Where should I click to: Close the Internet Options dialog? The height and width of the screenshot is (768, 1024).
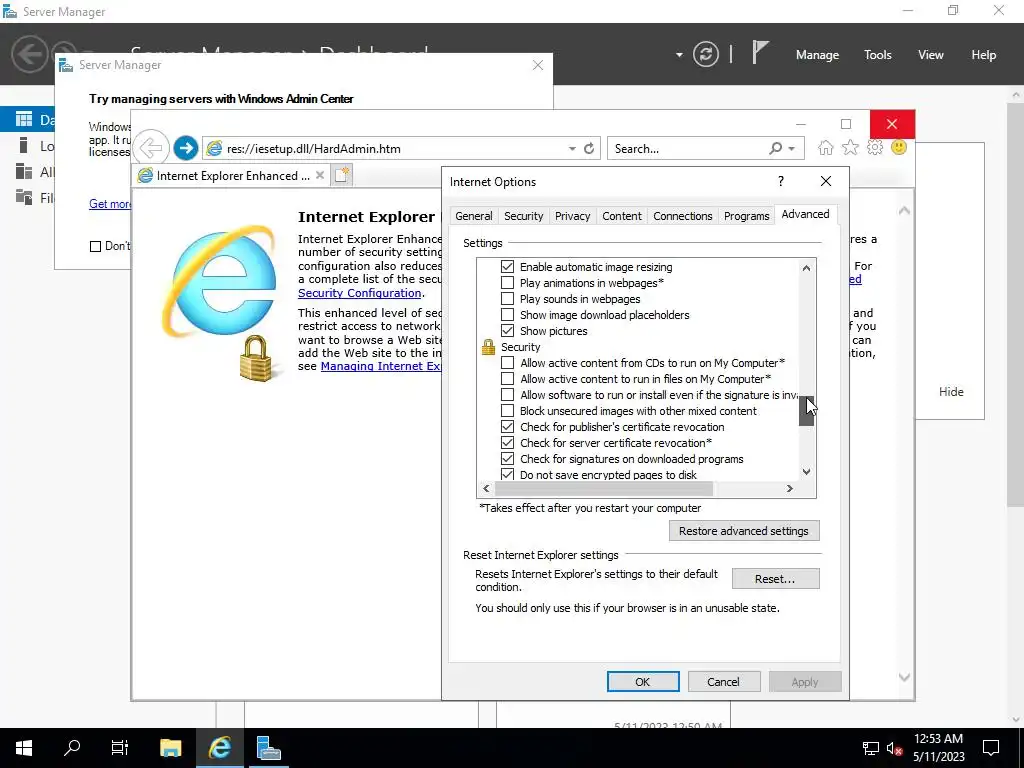click(826, 181)
